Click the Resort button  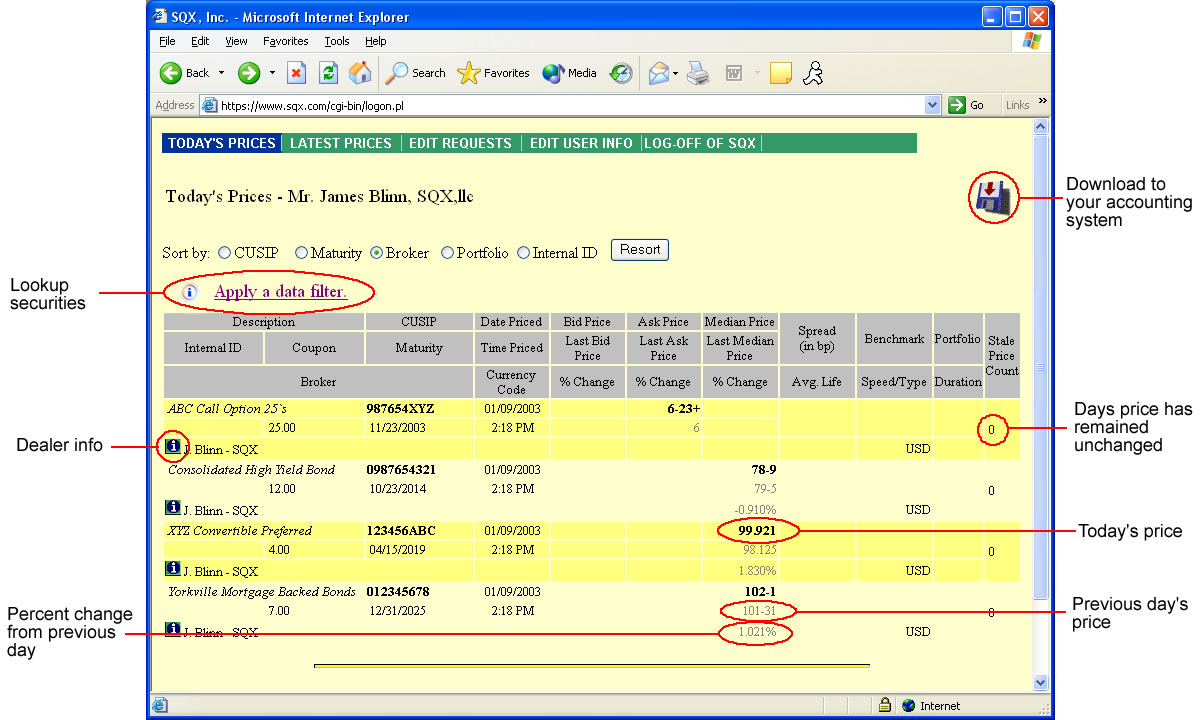click(x=640, y=250)
